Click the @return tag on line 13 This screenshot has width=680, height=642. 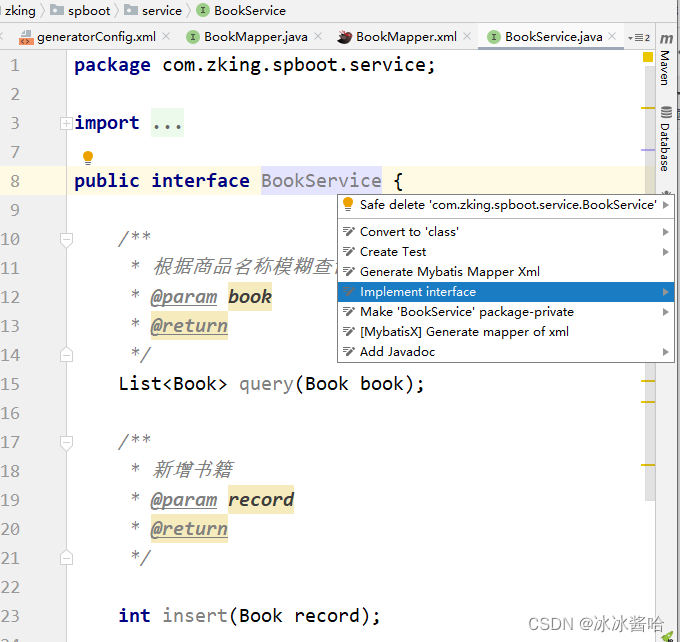point(189,326)
